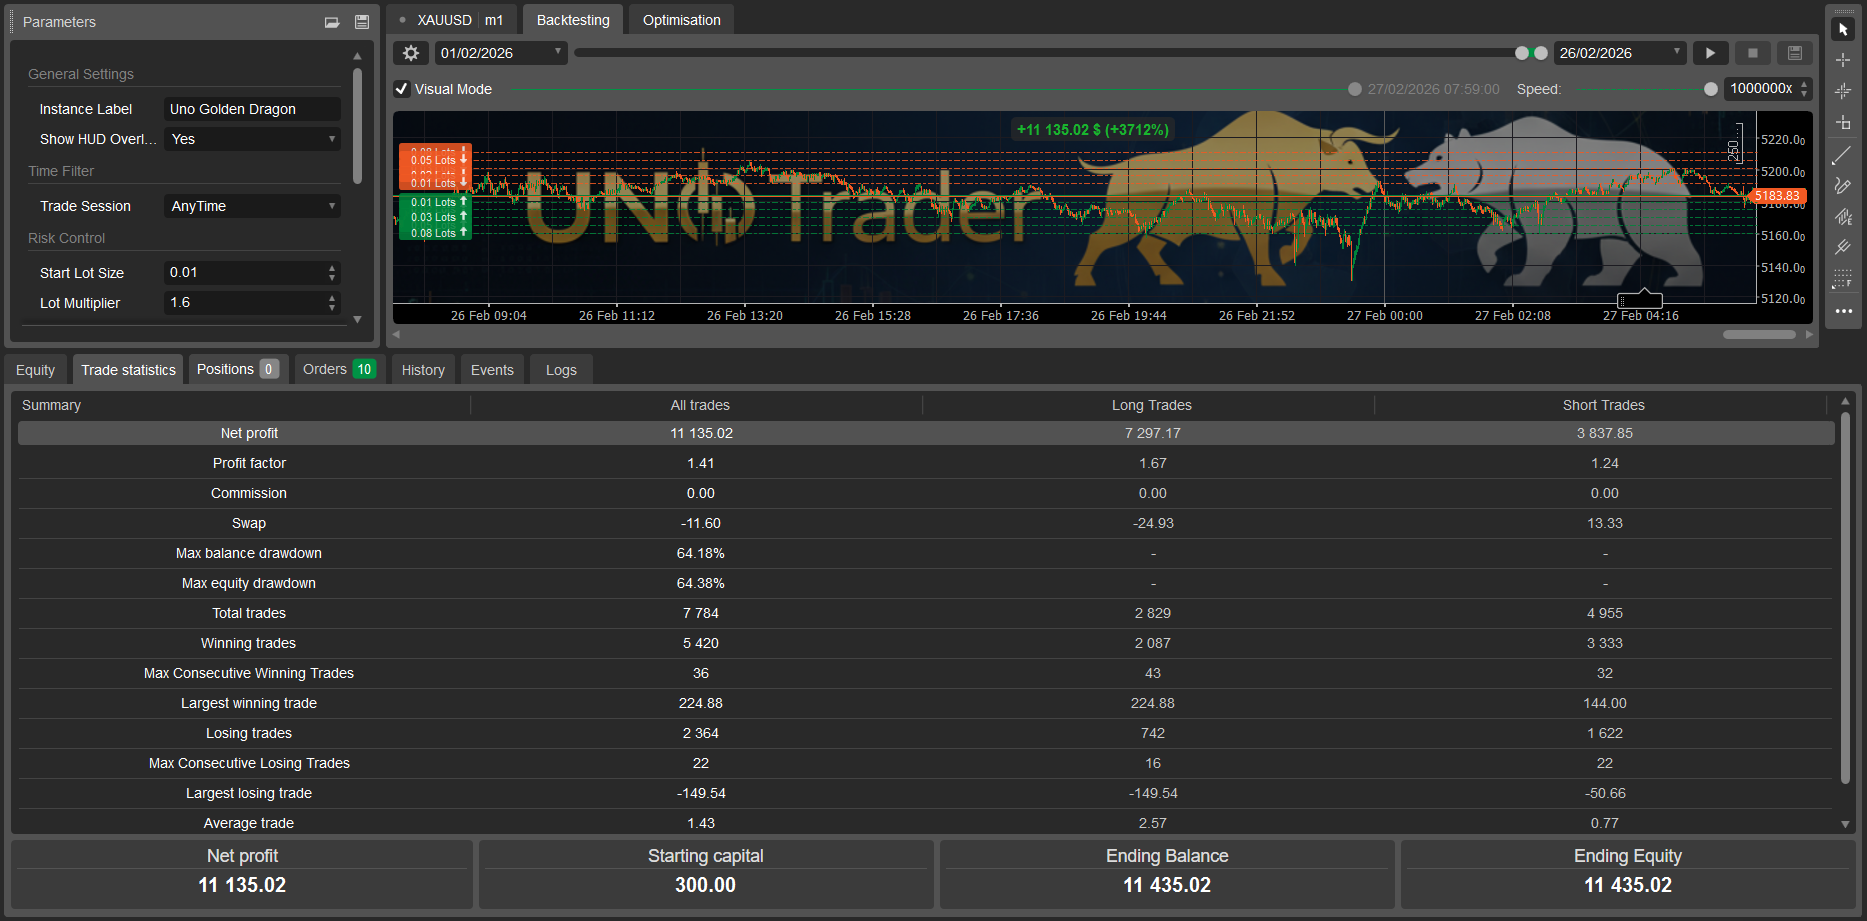1867x921 pixels.
Task: Increase Lot Multiplier with the stepper arrow
Action: pyautogui.click(x=331, y=297)
